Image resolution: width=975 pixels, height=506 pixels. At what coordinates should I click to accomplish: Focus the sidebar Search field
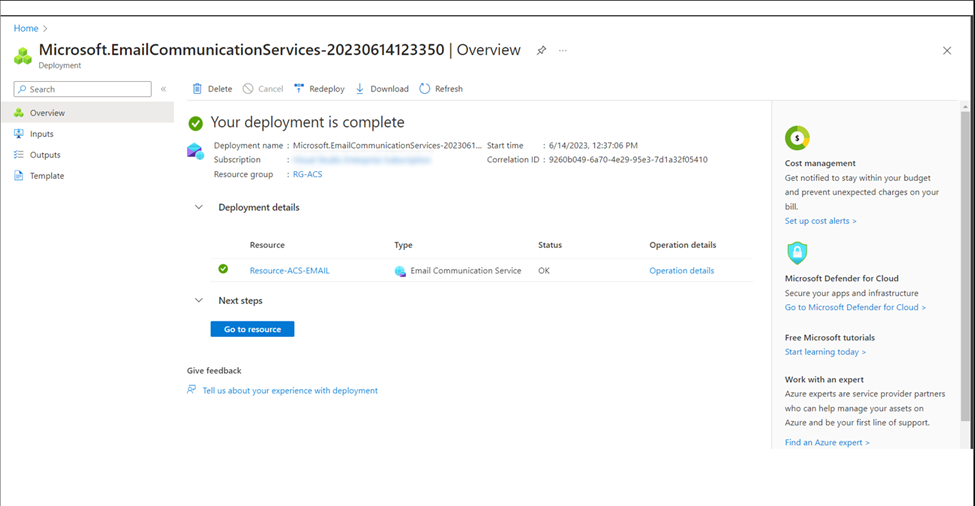tap(82, 89)
